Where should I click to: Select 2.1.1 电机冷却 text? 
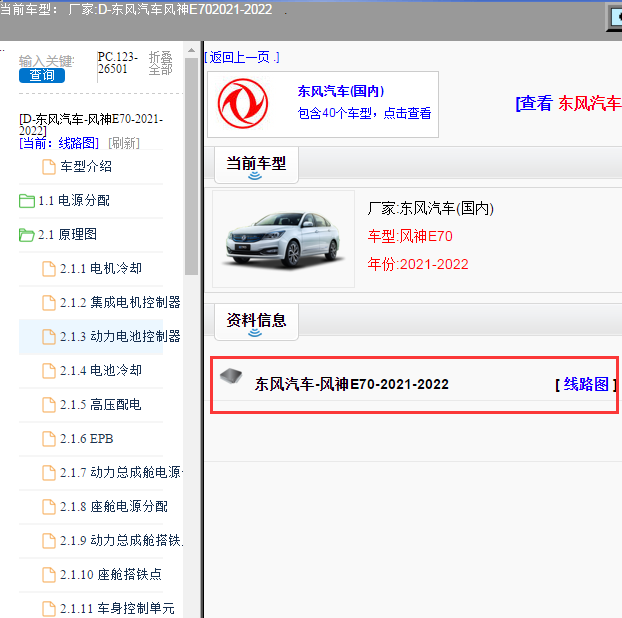click(x=101, y=269)
